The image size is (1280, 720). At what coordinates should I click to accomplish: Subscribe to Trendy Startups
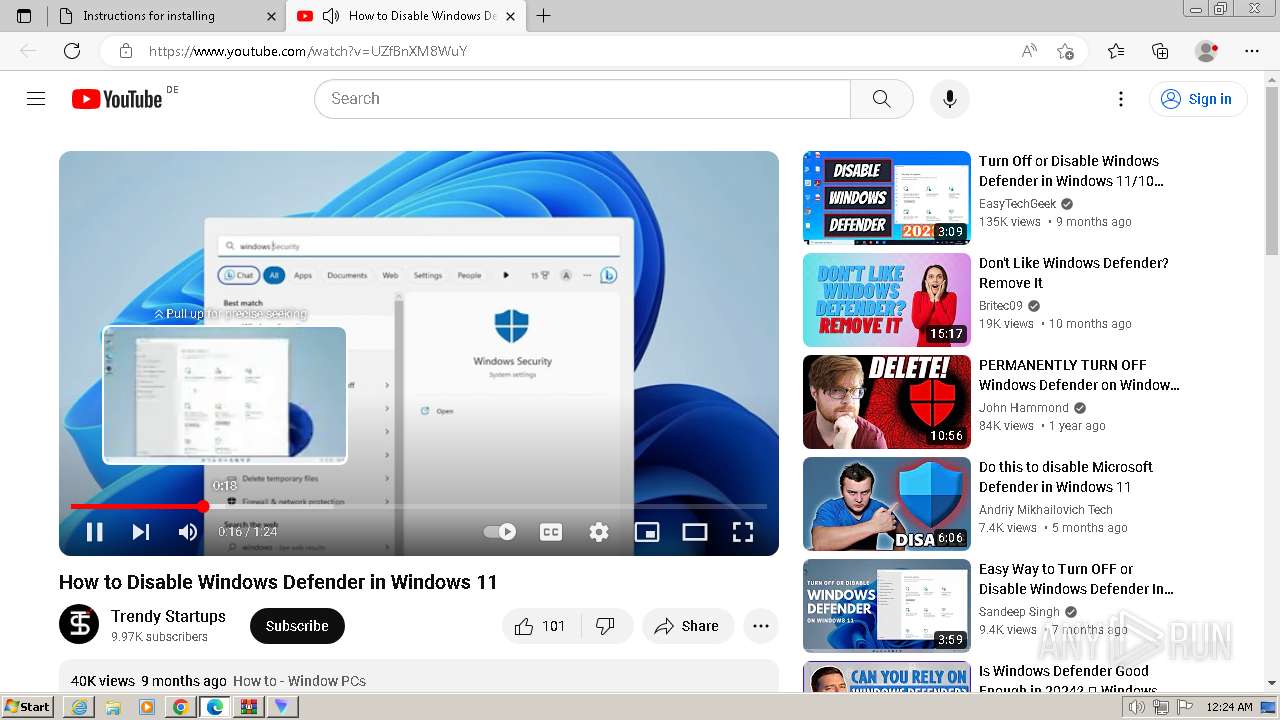pyautogui.click(x=297, y=626)
